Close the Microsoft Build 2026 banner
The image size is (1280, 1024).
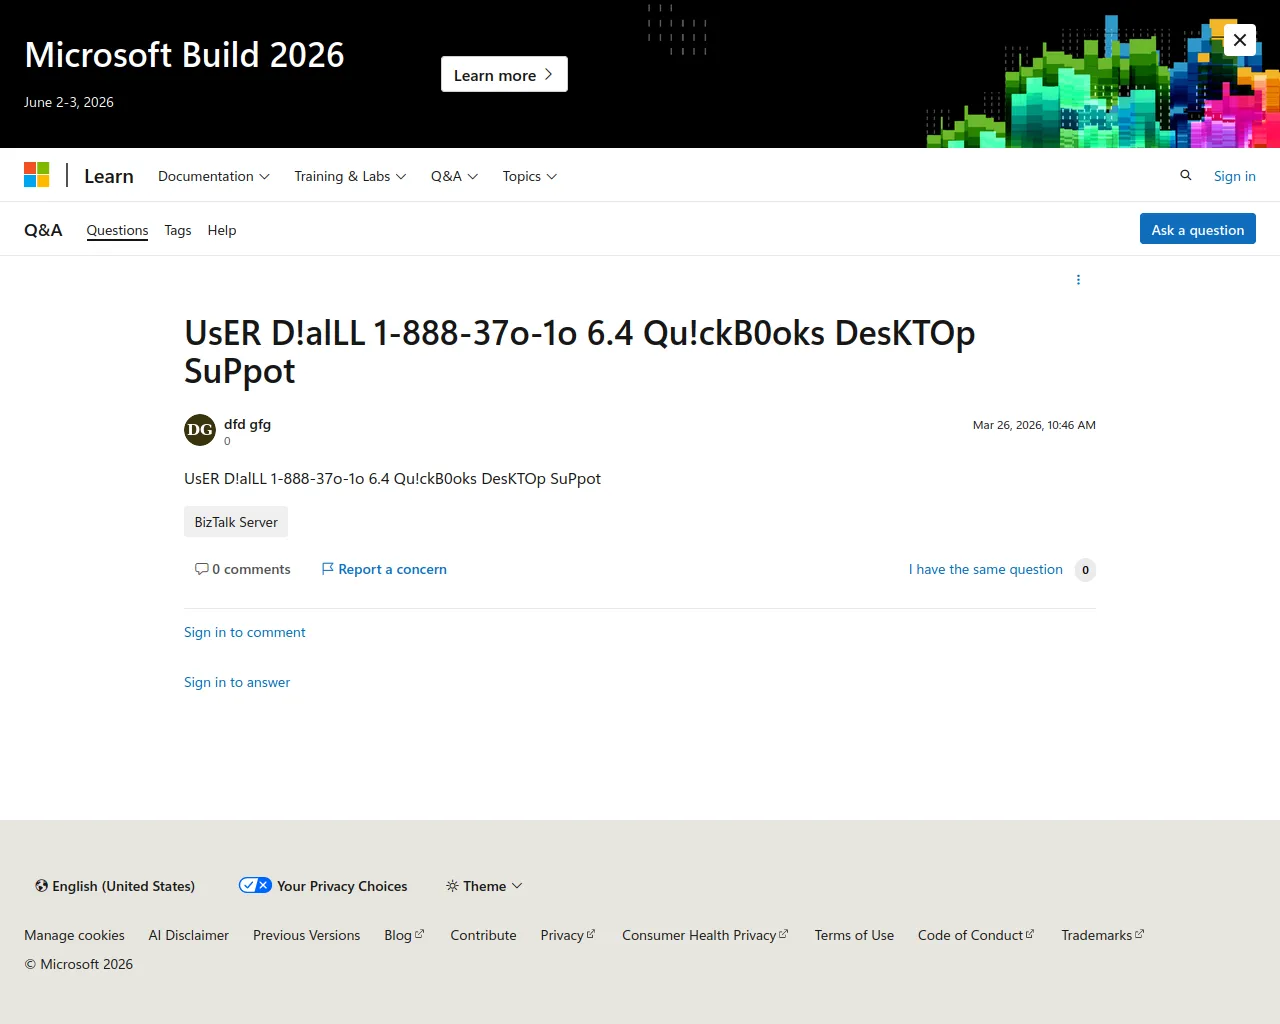[1240, 40]
